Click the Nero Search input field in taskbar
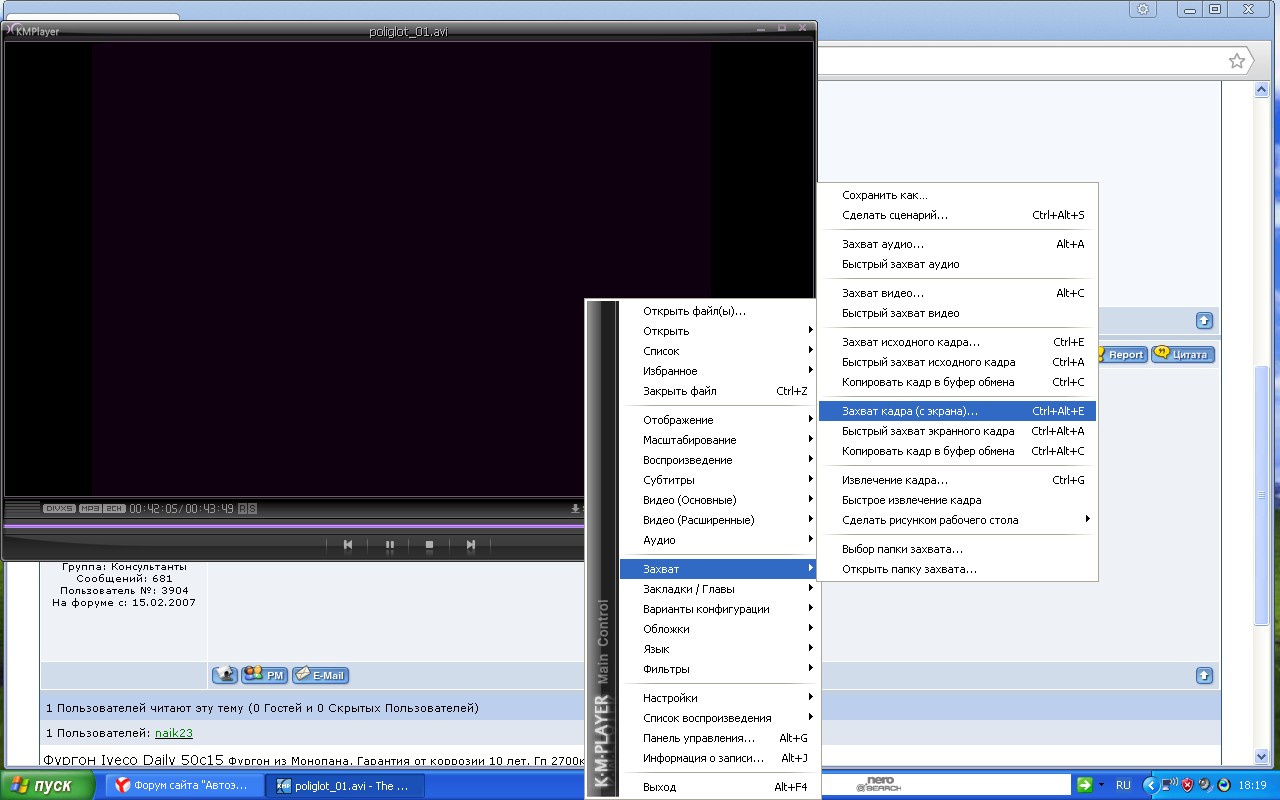 [948, 785]
